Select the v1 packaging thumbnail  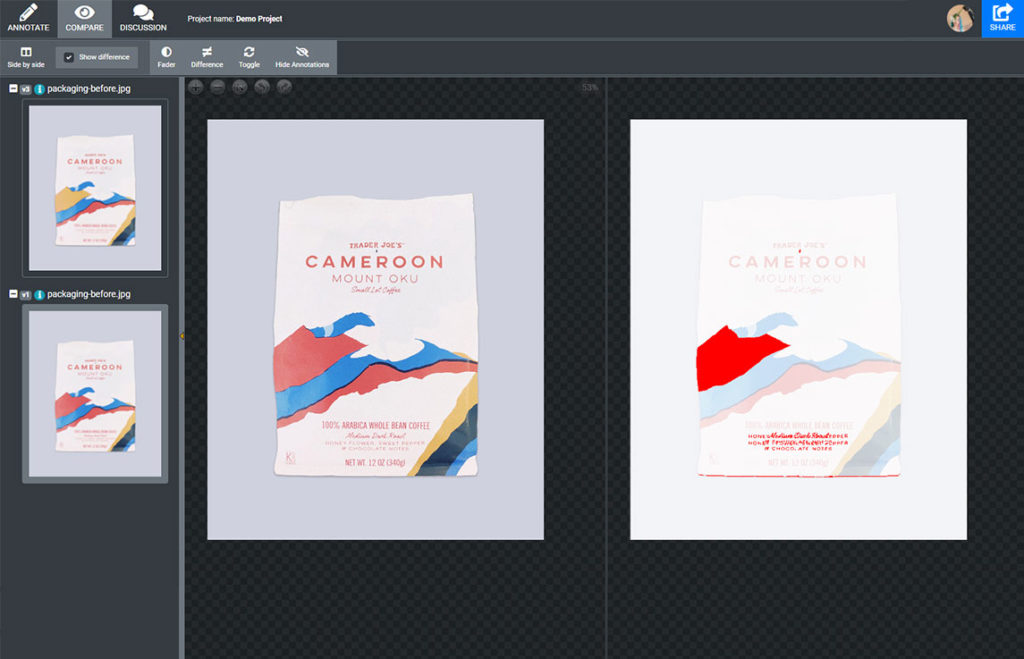point(95,394)
